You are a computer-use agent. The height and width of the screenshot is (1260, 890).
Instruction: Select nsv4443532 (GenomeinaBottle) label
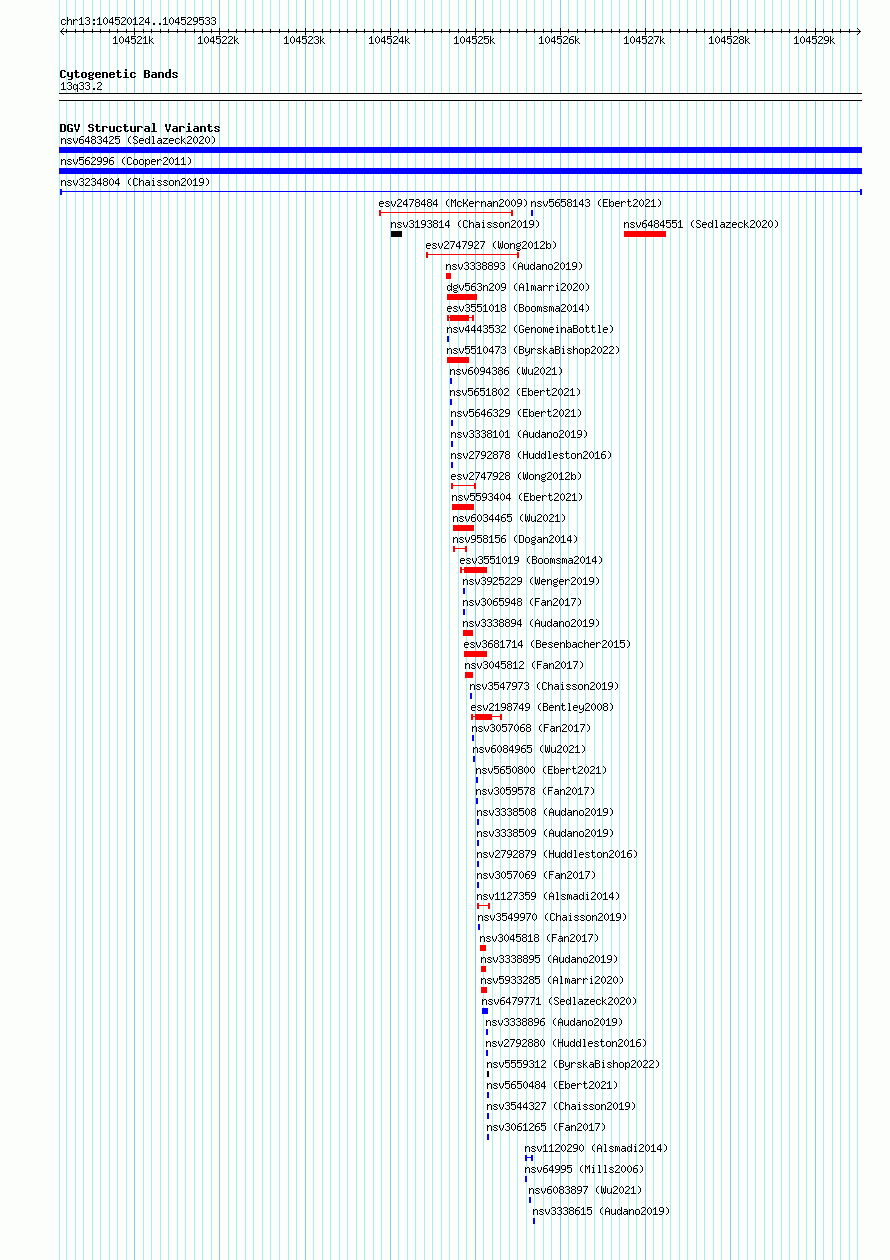point(530,329)
